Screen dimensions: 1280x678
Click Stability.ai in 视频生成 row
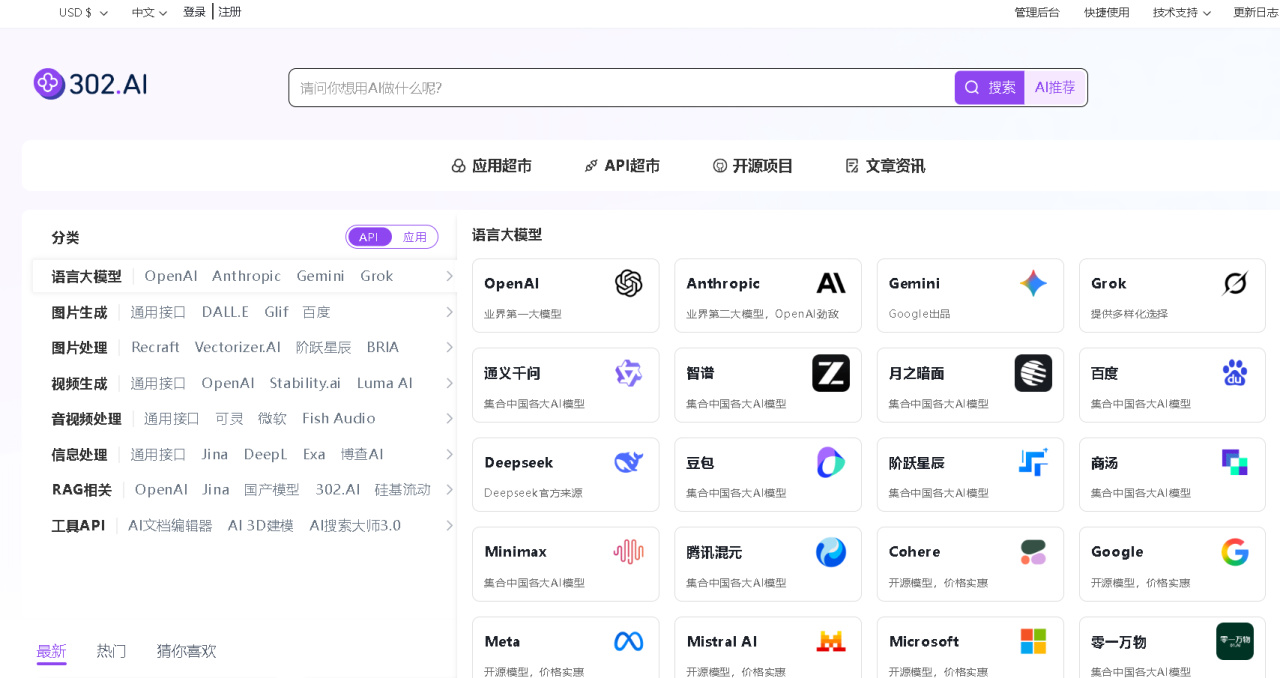coord(305,383)
